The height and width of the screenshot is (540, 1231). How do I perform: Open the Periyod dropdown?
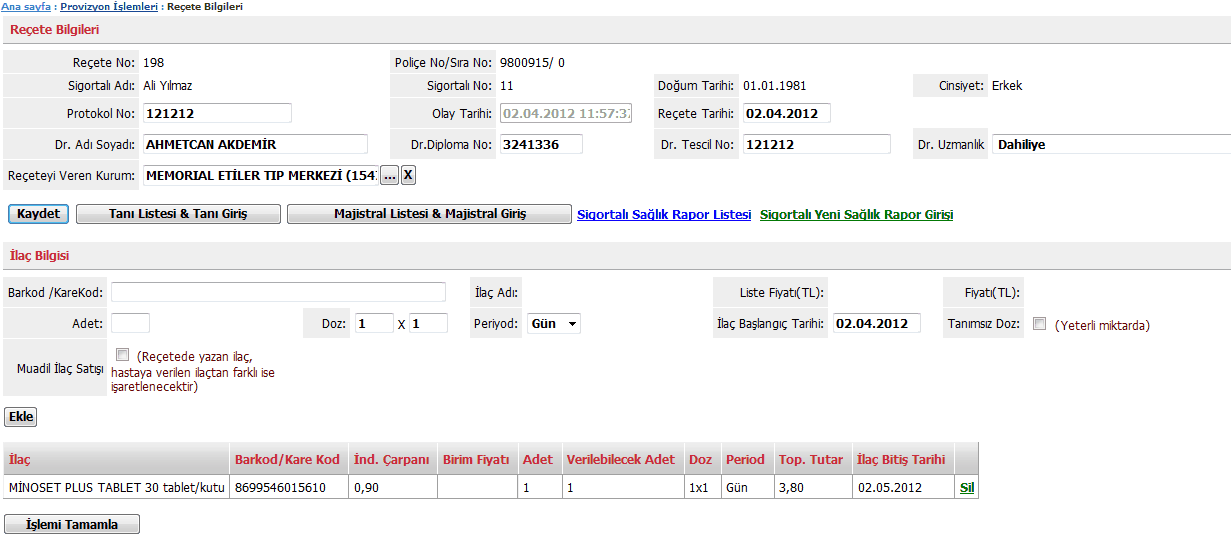pos(554,324)
